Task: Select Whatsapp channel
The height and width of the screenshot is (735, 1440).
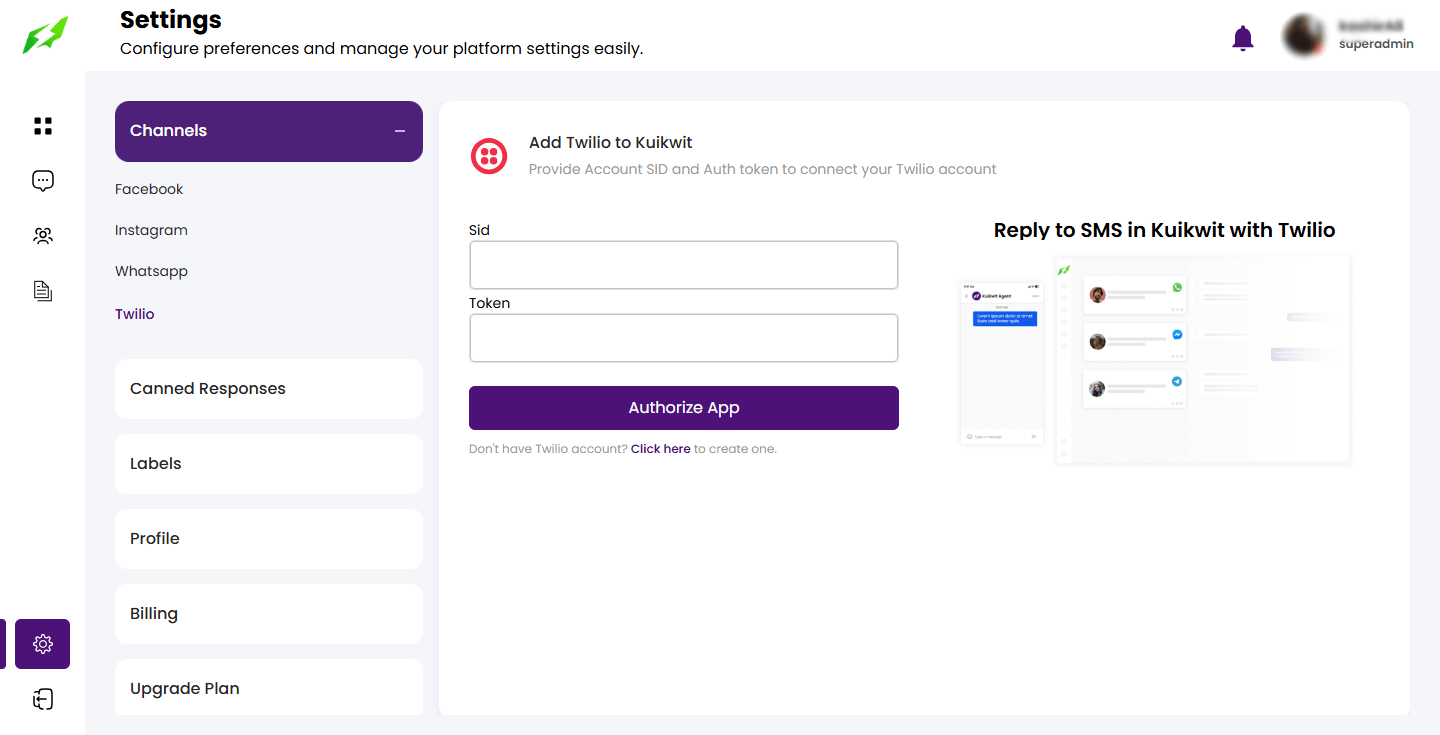Action: point(151,271)
